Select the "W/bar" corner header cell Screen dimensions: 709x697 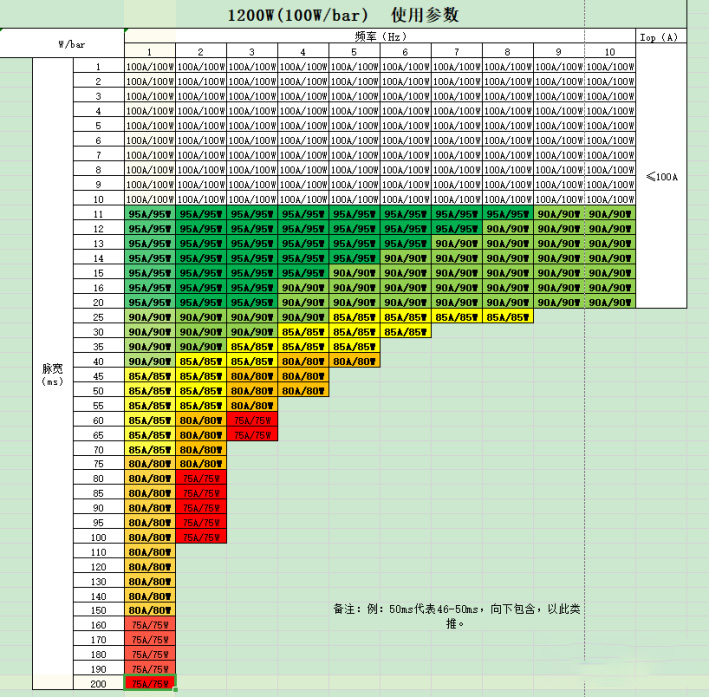coord(62,44)
